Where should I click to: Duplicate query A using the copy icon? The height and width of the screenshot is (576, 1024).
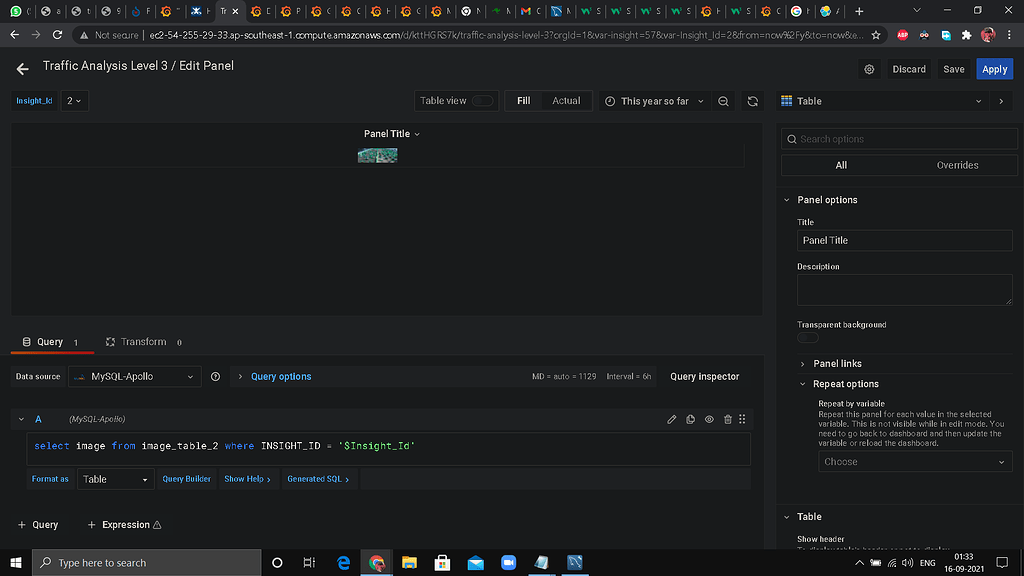(x=690, y=419)
